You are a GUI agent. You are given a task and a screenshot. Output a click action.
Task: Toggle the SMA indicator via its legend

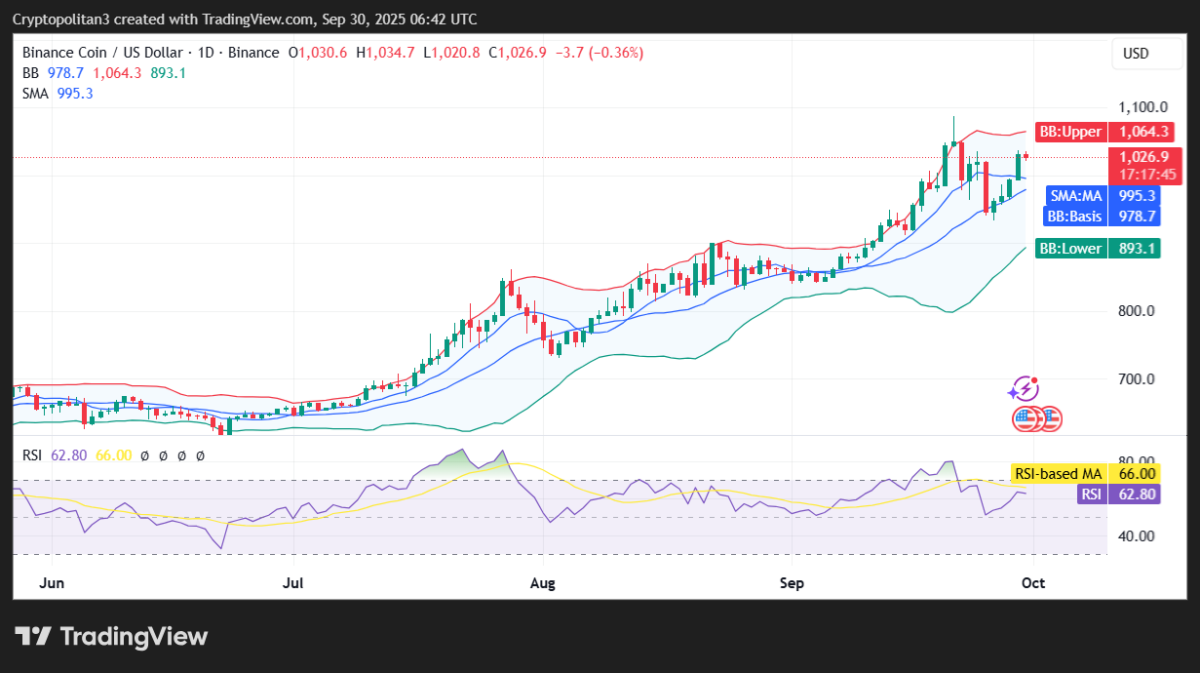click(x=34, y=93)
